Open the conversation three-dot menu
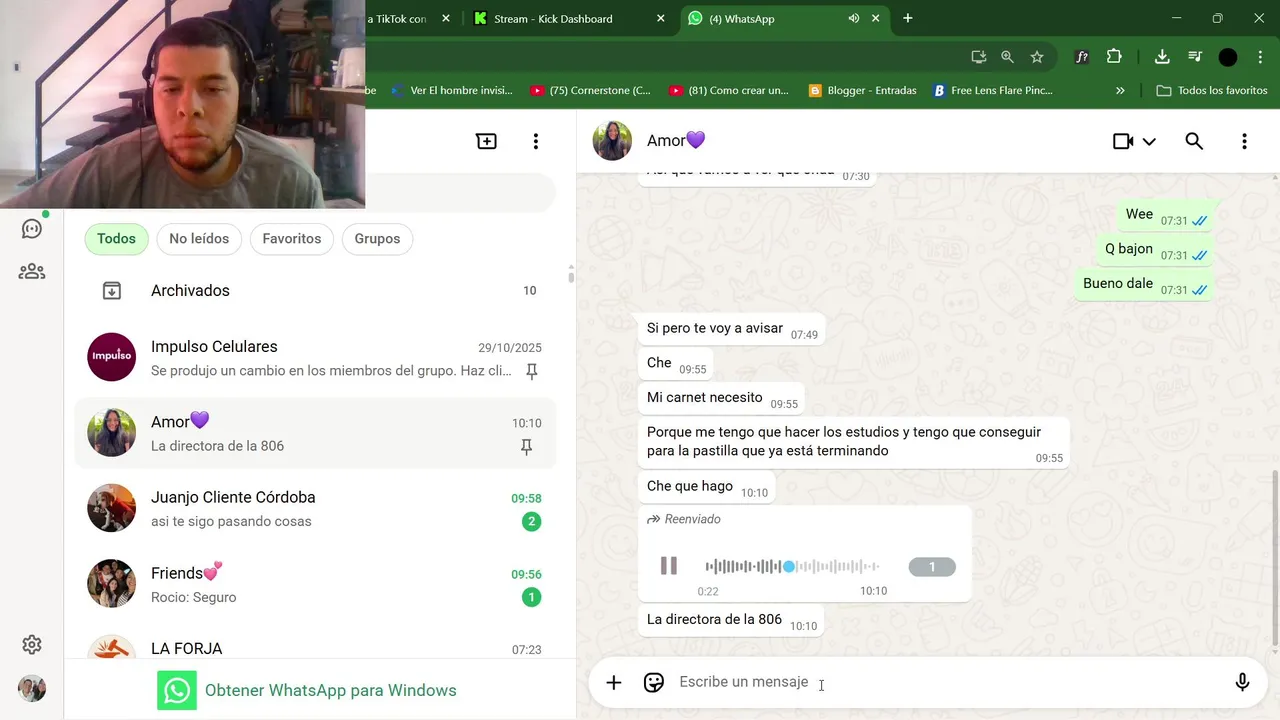This screenshot has width=1280, height=720. (1244, 141)
